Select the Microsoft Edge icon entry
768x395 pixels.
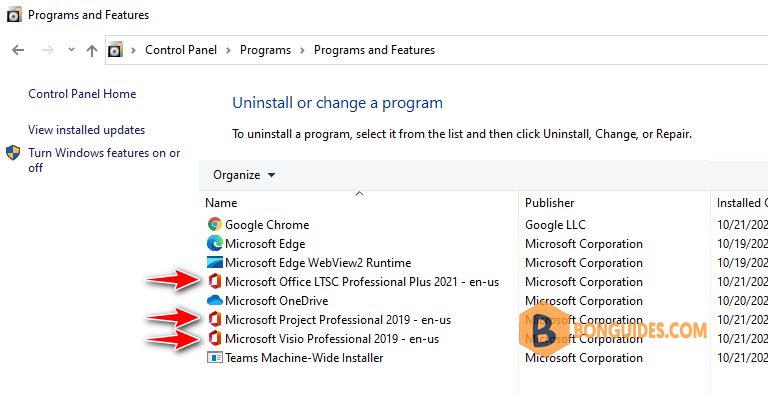pyautogui.click(x=215, y=244)
